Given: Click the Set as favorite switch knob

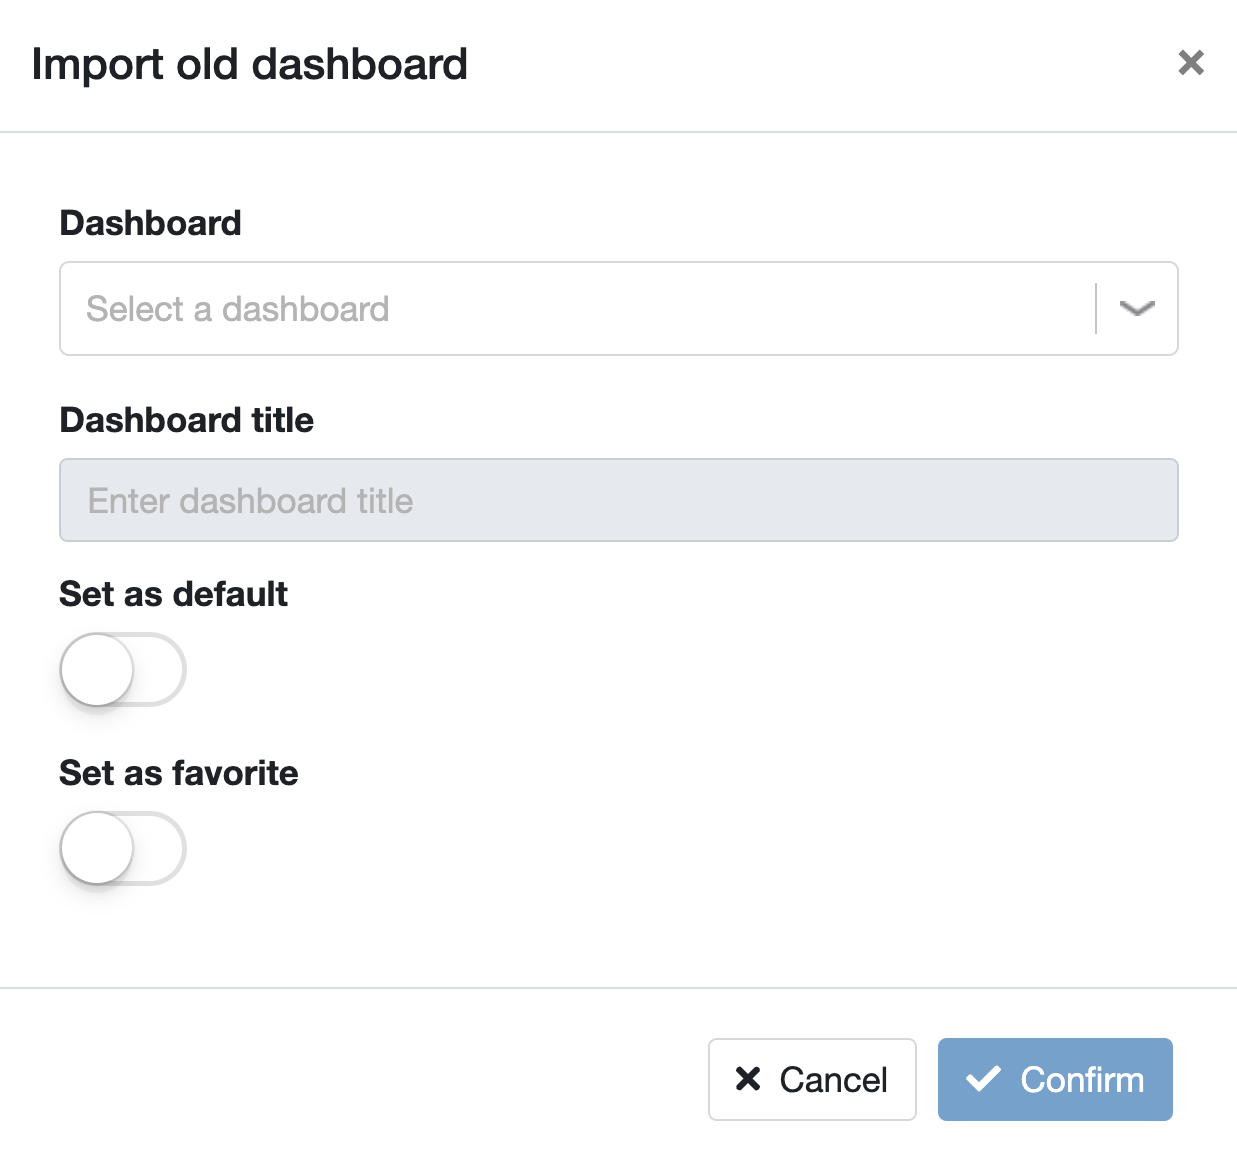Looking at the screenshot, I should click(x=97, y=848).
